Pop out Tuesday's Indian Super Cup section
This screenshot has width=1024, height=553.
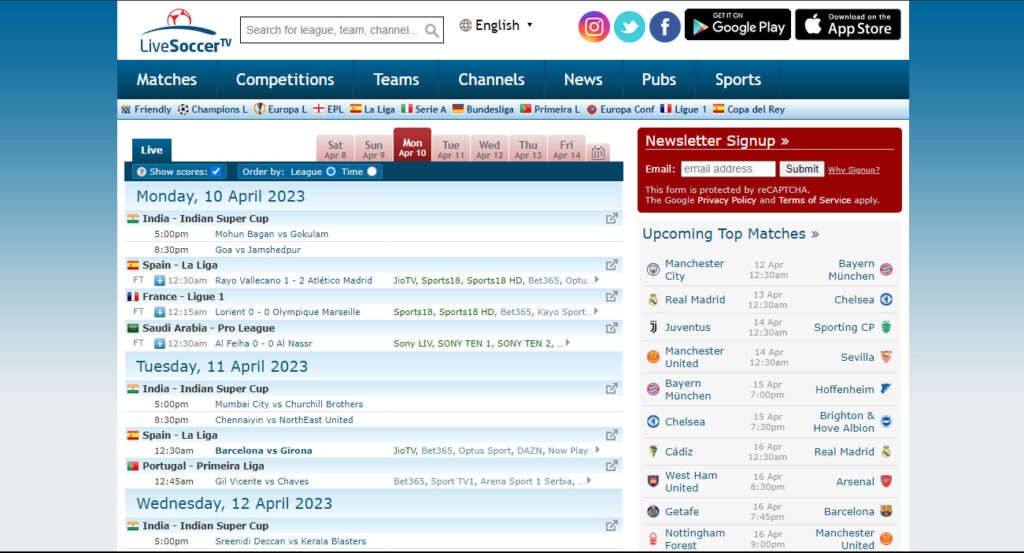click(x=611, y=388)
